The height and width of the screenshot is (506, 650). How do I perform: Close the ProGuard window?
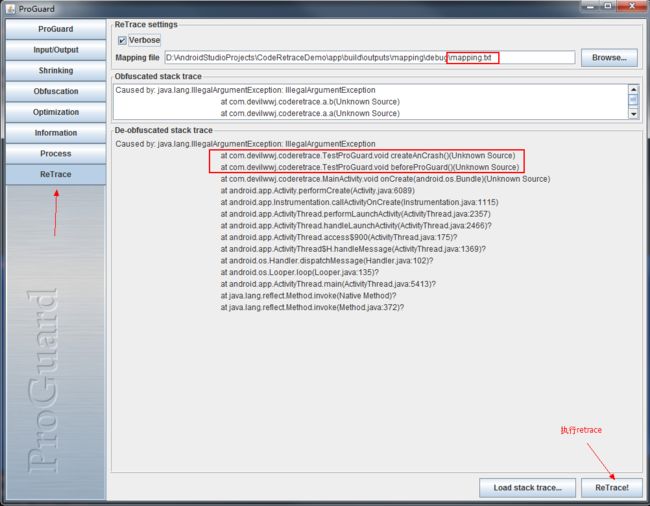[x=632, y=6]
